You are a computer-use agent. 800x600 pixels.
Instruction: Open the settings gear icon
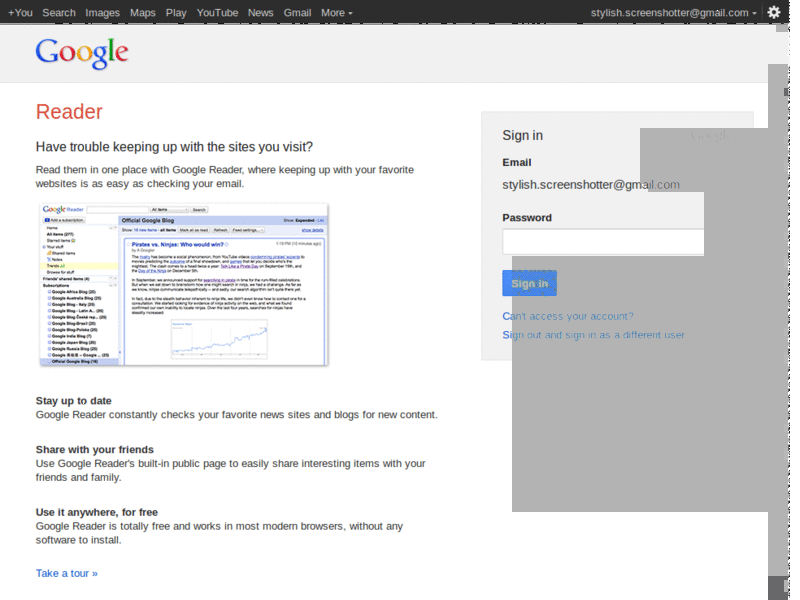click(773, 12)
